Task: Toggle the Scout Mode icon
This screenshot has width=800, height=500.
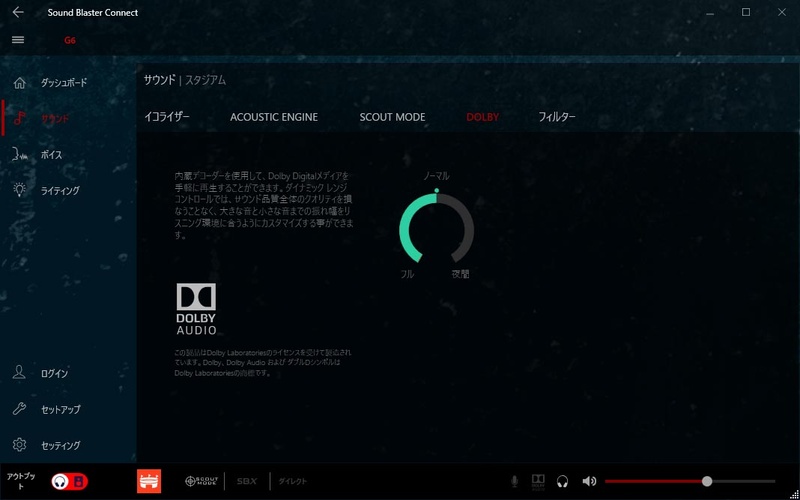Action: (201, 481)
